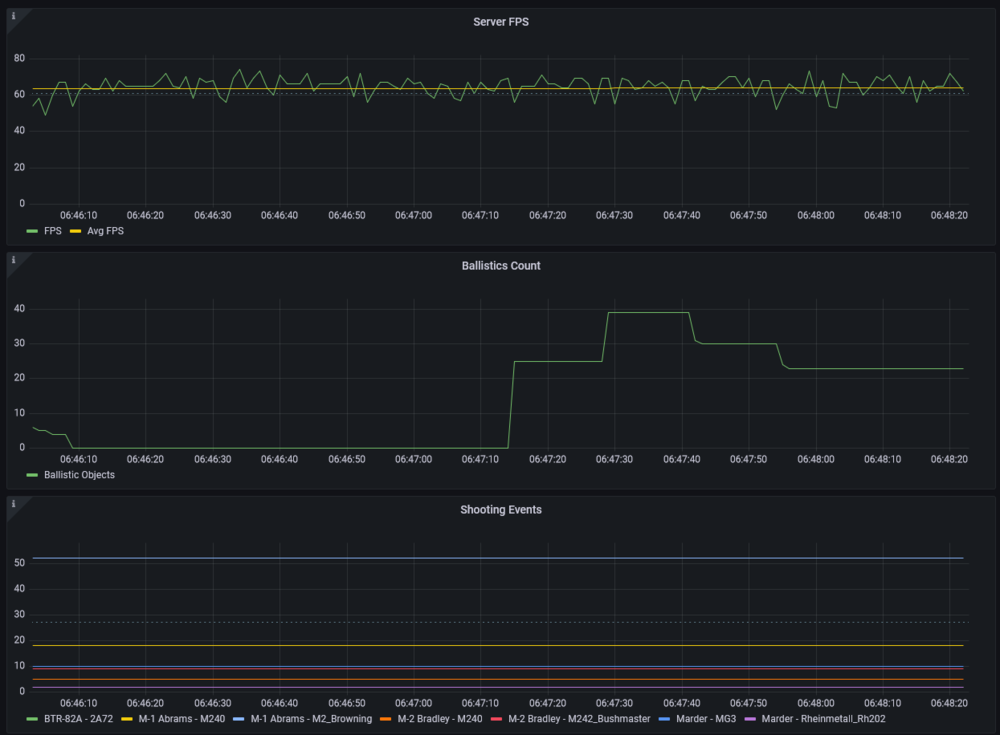Open the Ballistics Count panel title menu
The image size is (1000, 735).
click(501, 265)
